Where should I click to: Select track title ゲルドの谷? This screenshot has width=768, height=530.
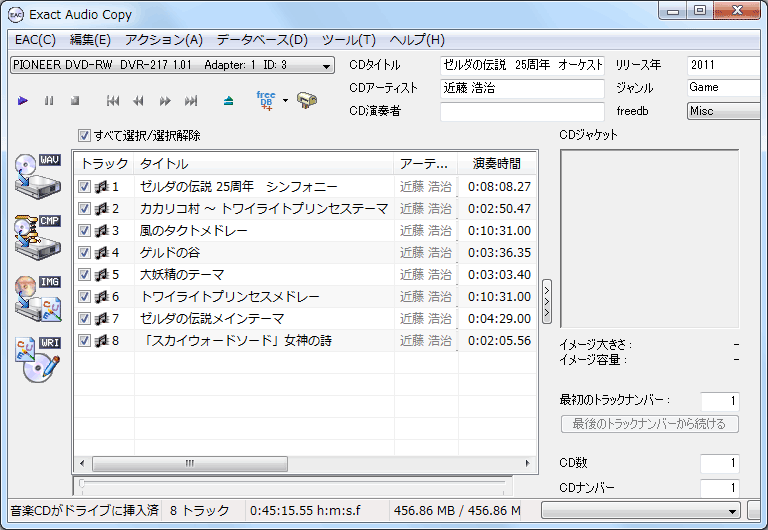[x=170, y=253]
